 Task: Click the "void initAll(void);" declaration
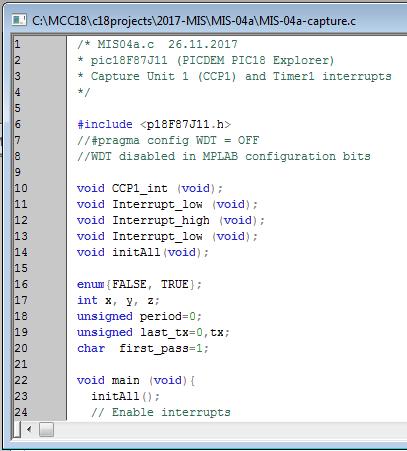coord(143,252)
